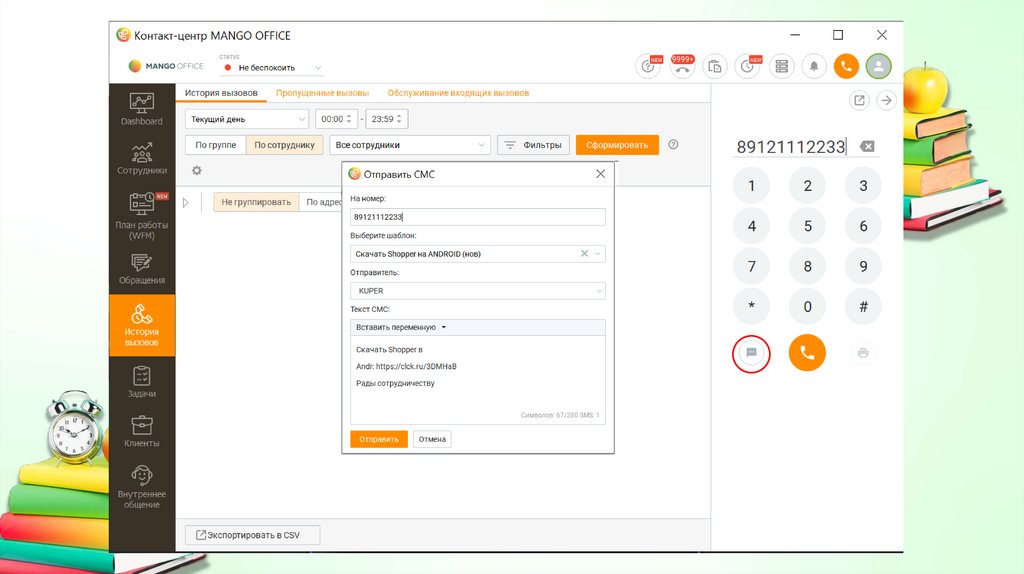Viewport: 1024px width, 574px height.
Task: Click the pop-out dialer icon
Action: click(859, 100)
